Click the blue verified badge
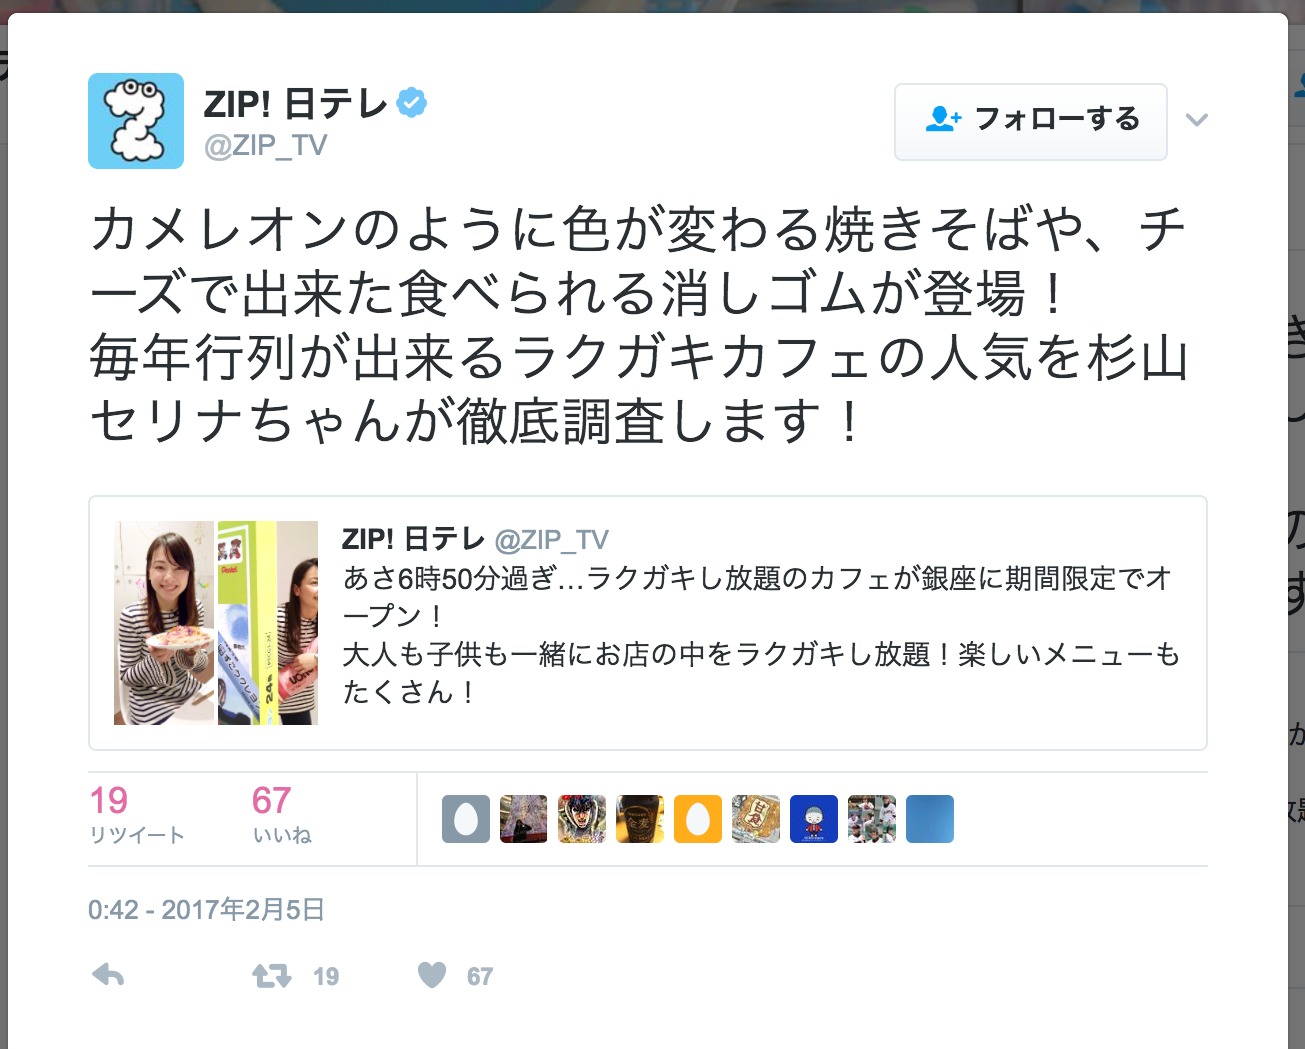Viewport: 1305px width, 1049px height. 412,103
